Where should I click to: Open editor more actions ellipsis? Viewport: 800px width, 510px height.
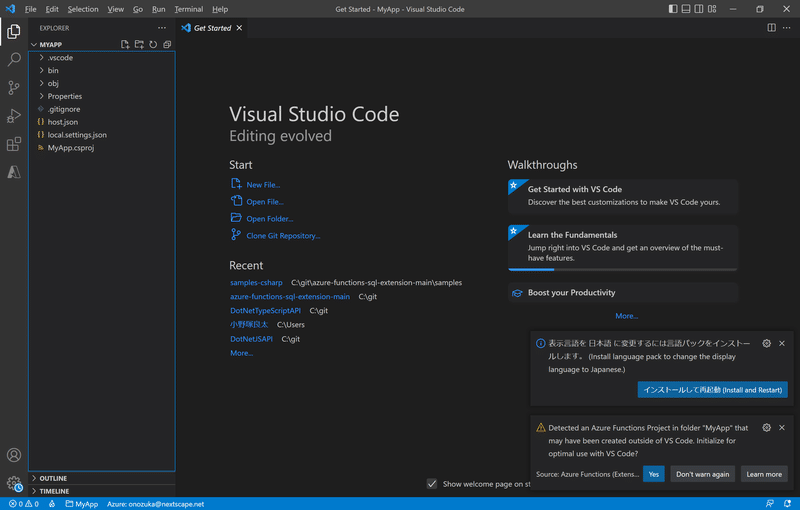(786, 28)
